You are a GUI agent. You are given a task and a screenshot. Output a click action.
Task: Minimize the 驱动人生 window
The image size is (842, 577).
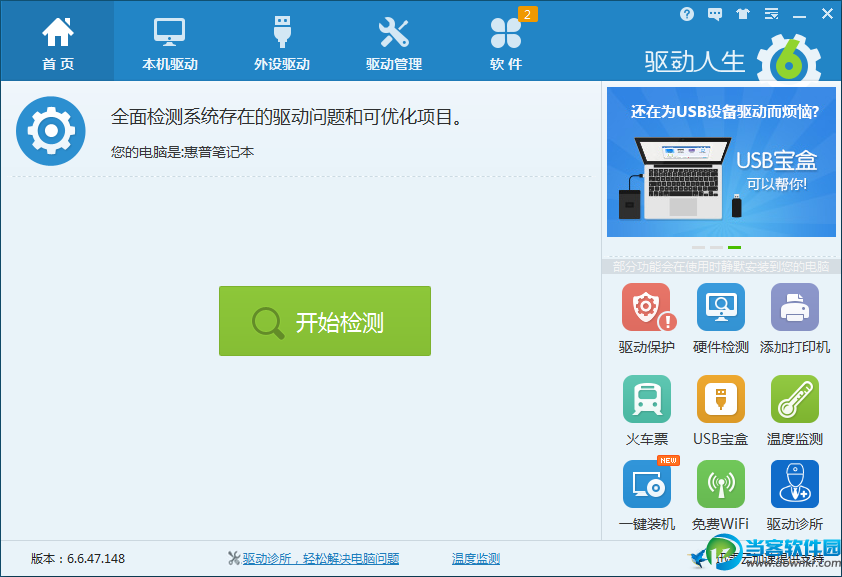[x=799, y=15]
